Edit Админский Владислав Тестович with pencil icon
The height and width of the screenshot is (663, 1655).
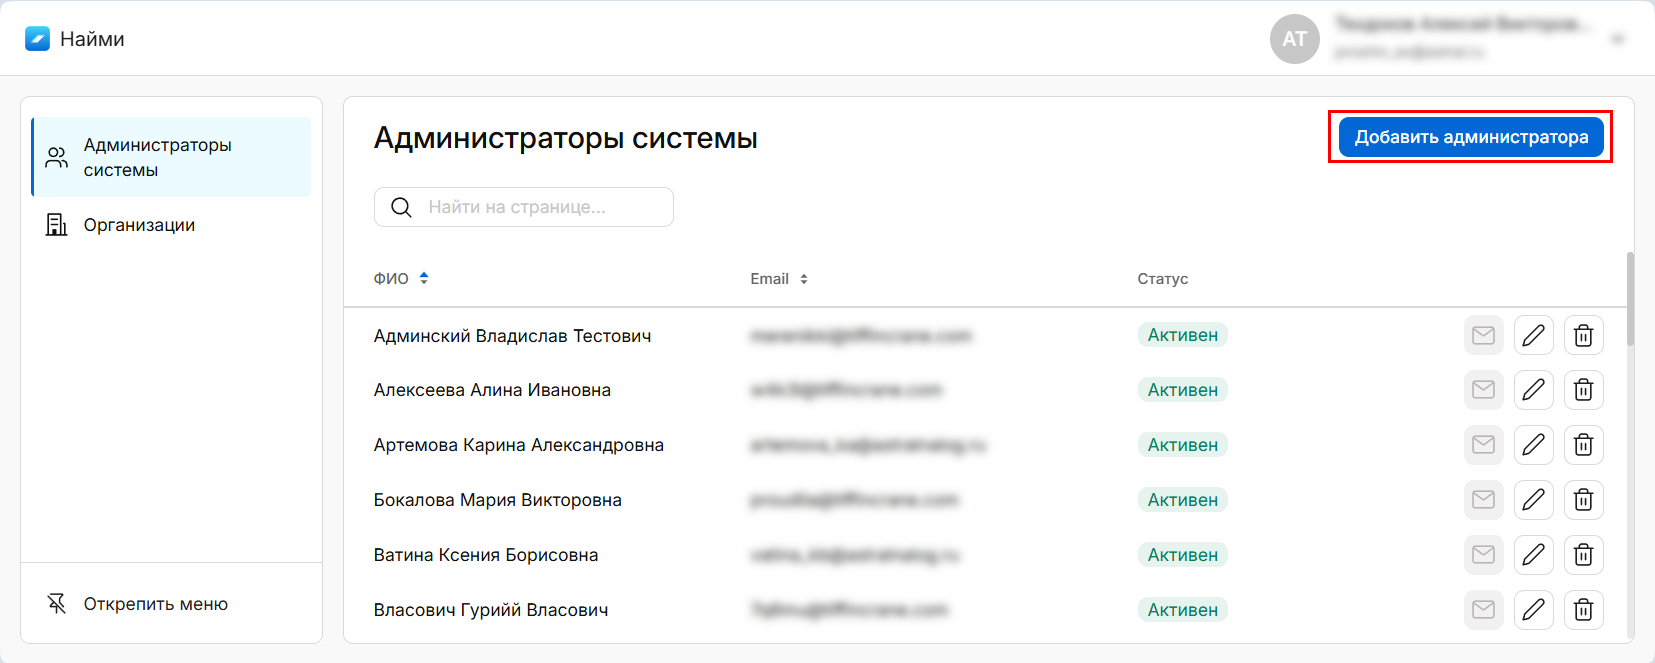coord(1533,335)
